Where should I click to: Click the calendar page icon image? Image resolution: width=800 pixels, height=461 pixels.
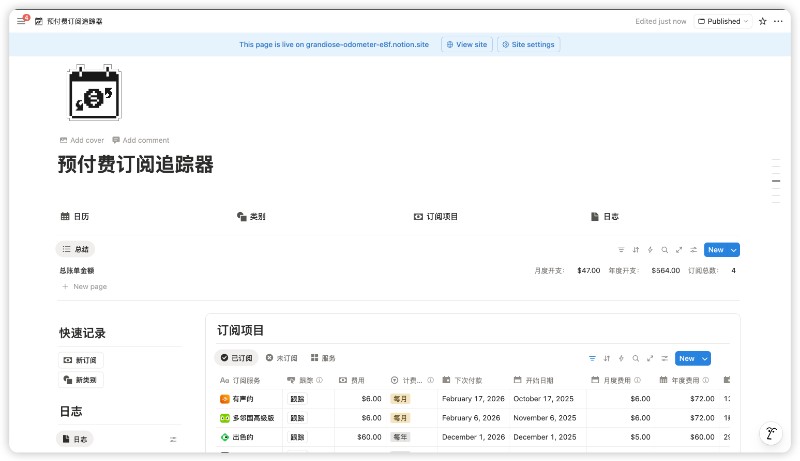94,93
